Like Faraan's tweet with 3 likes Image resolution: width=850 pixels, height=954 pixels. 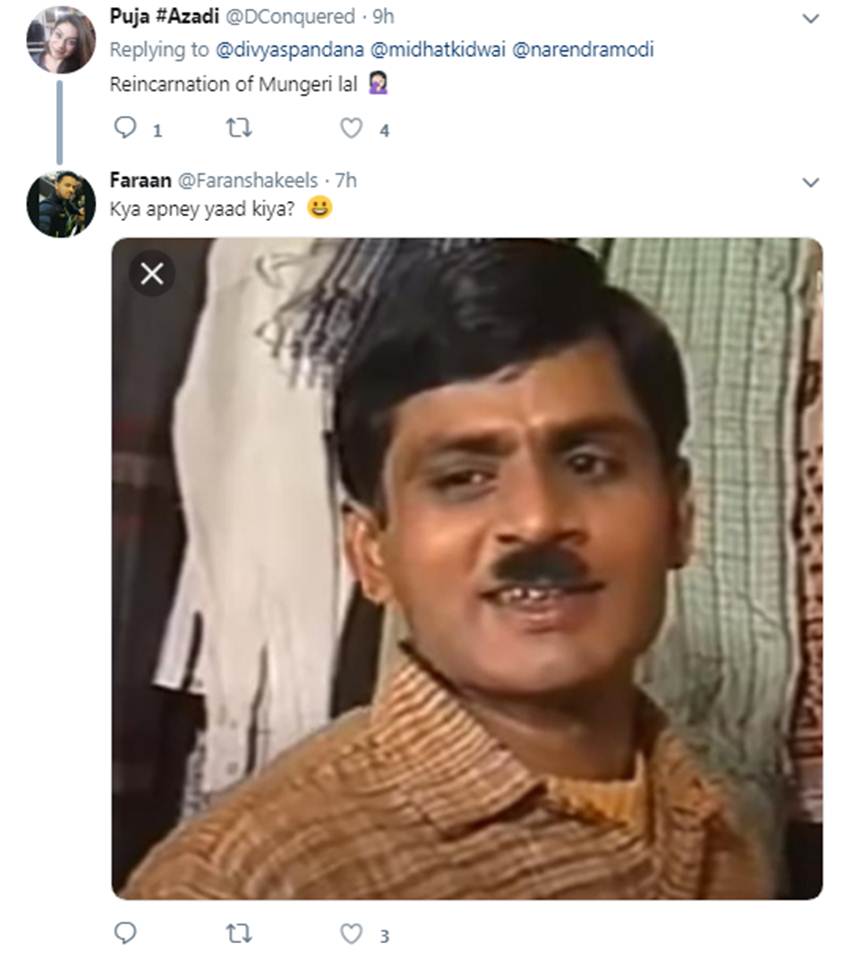(x=351, y=933)
